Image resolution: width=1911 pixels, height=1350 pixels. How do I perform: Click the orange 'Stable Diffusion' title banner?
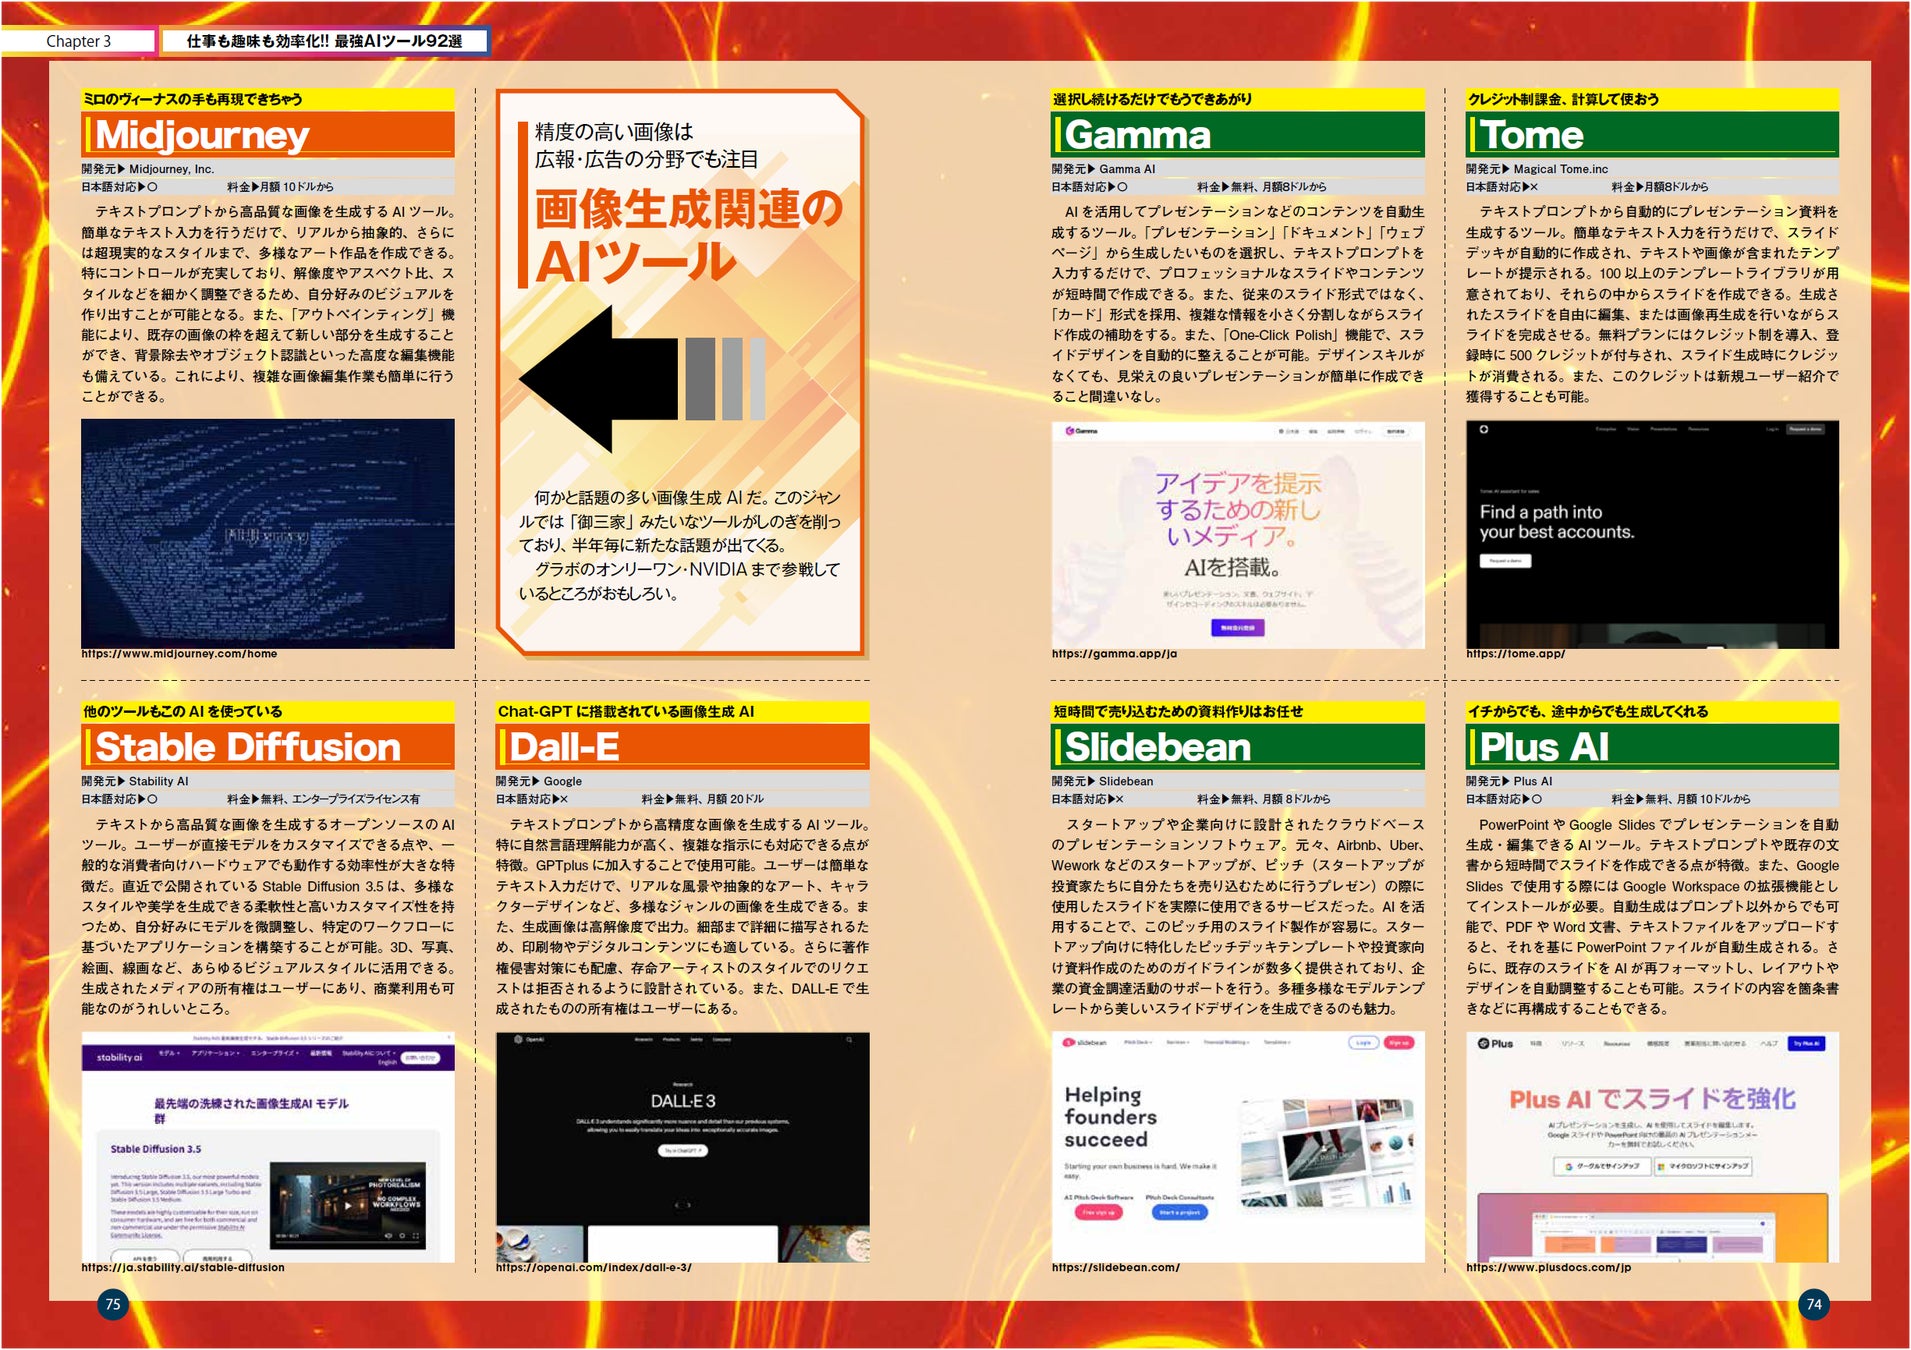click(x=268, y=747)
